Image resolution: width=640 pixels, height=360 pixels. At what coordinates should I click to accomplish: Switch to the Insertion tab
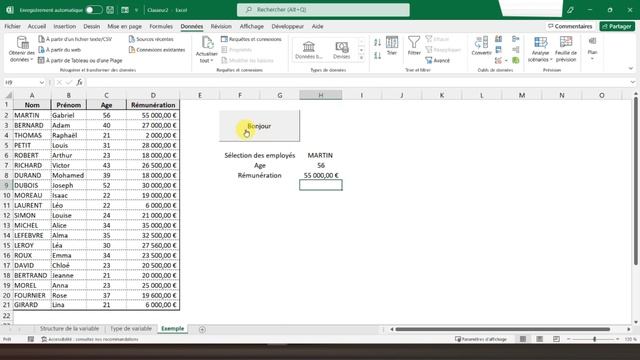click(x=64, y=26)
